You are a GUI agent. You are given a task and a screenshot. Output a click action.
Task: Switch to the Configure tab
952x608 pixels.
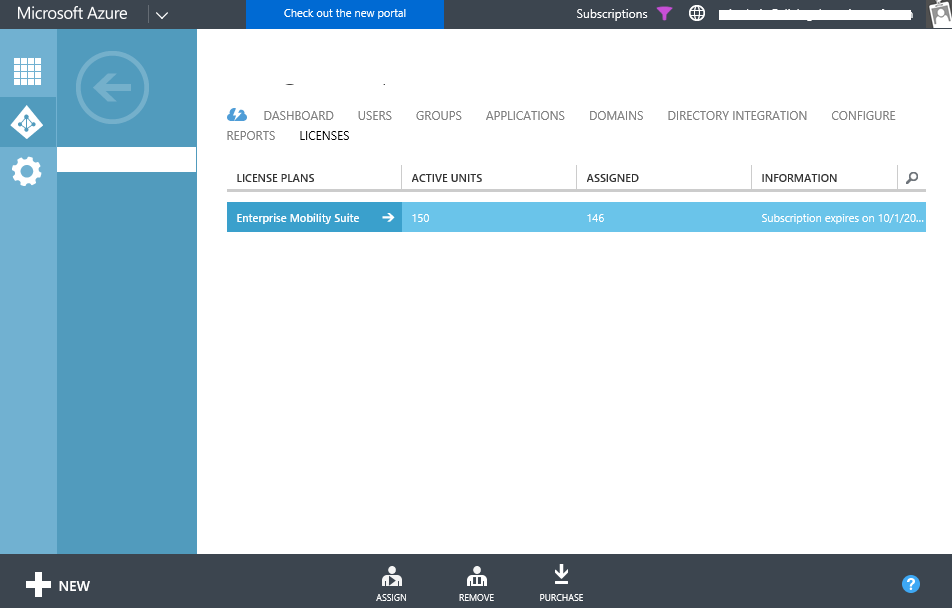click(863, 115)
